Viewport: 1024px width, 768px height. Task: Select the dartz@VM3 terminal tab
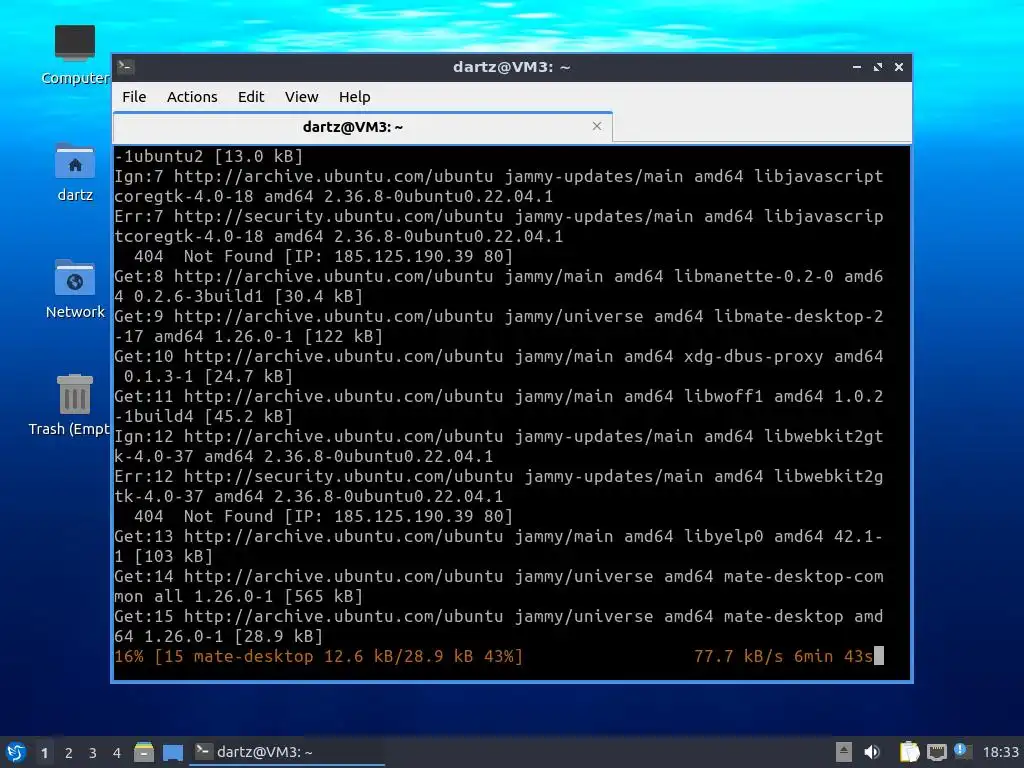pyautogui.click(x=362, y=127)
